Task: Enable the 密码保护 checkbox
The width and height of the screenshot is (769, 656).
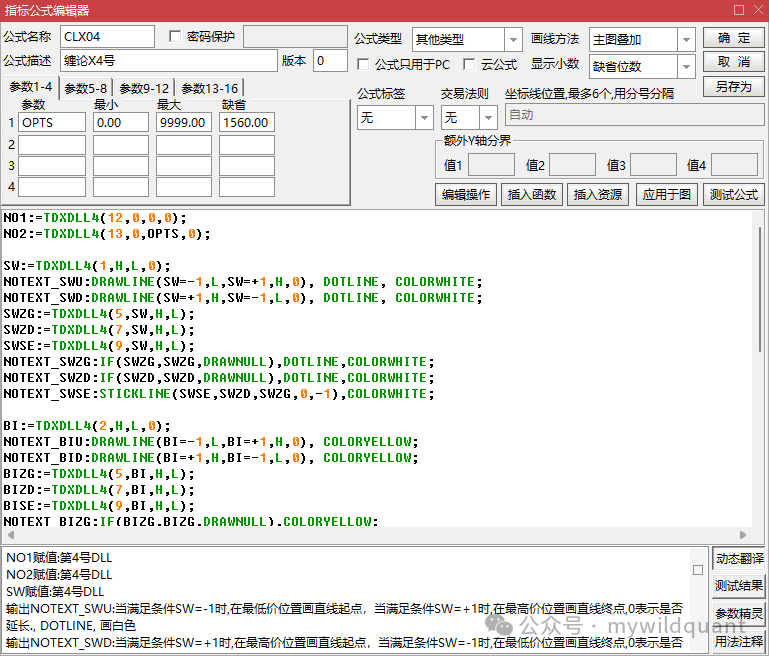Action: tap(175, 36)
